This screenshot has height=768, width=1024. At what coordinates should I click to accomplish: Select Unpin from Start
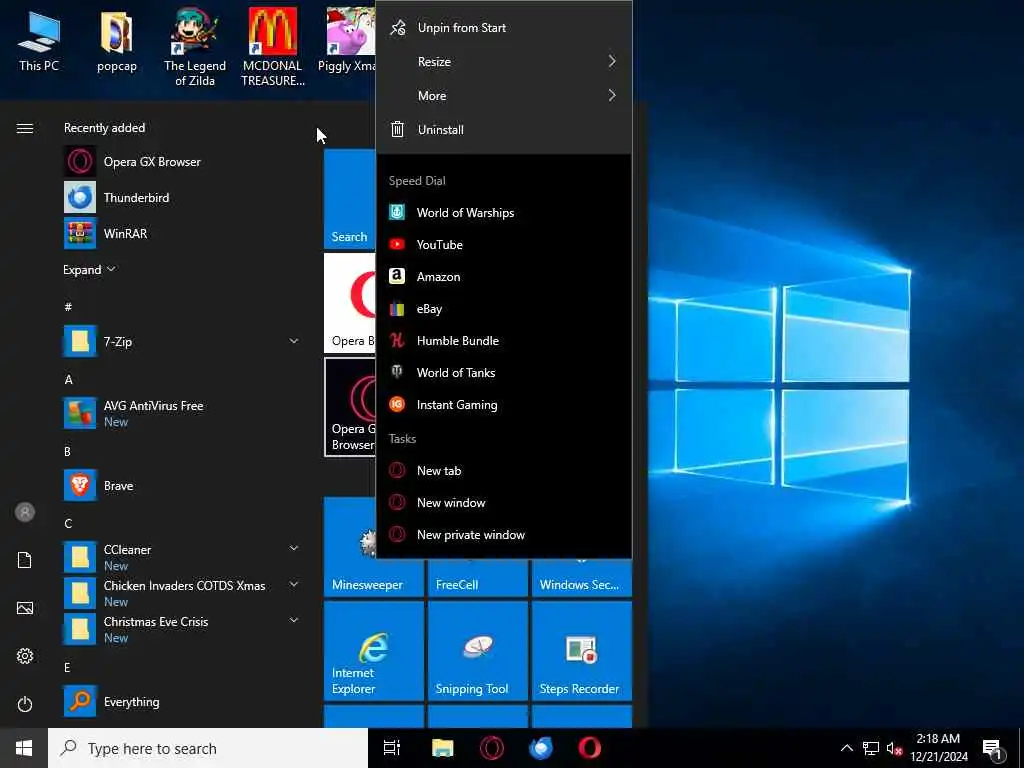tap(504, 27)
